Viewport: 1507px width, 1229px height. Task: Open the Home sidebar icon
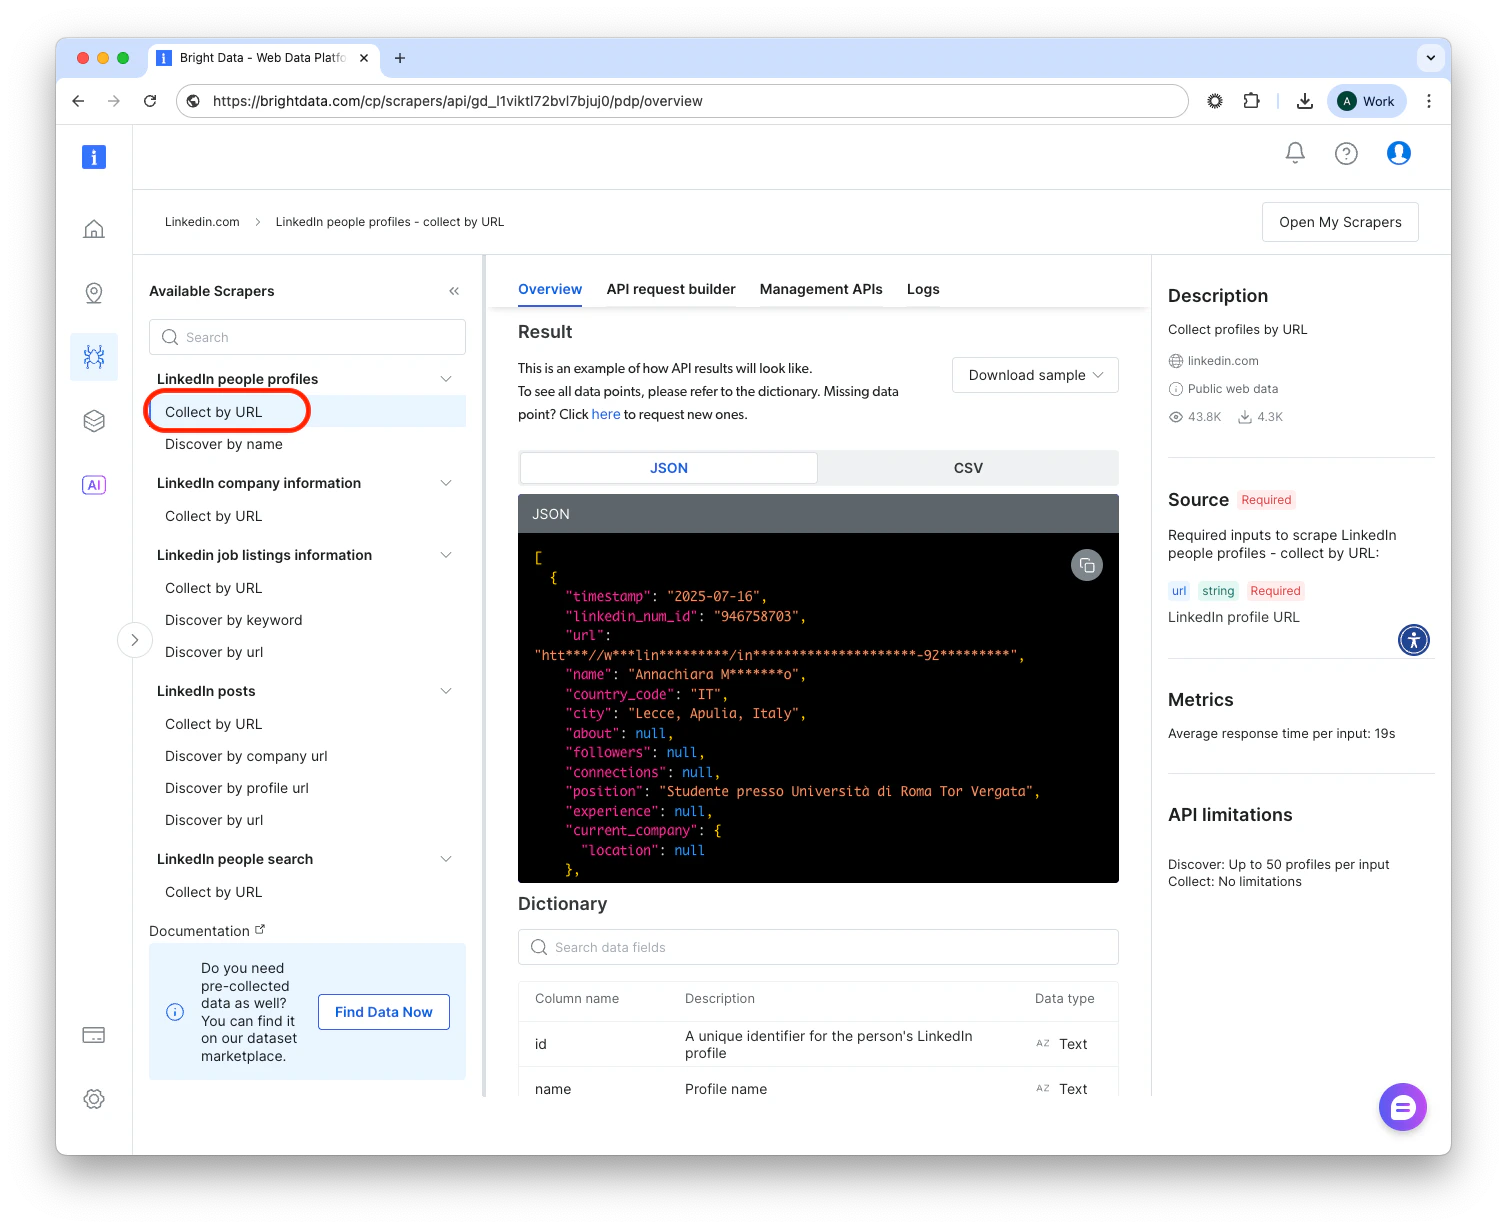[94, 229]
